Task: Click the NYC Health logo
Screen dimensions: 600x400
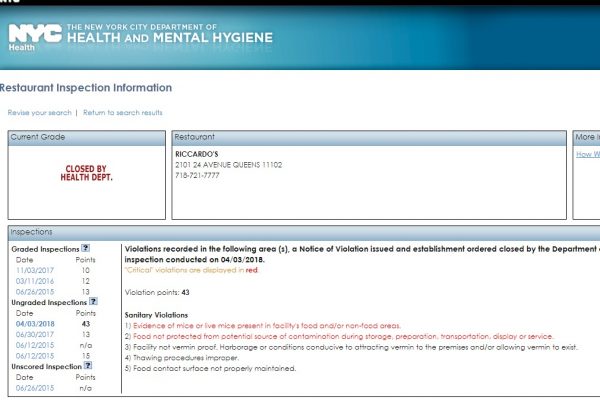Action: [35, 34]
